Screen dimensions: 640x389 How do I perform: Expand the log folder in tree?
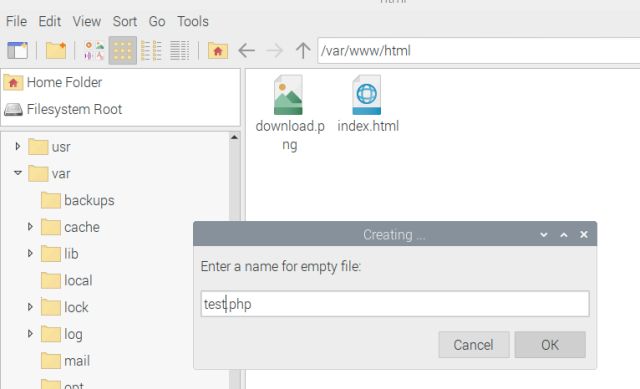[30, 334]
